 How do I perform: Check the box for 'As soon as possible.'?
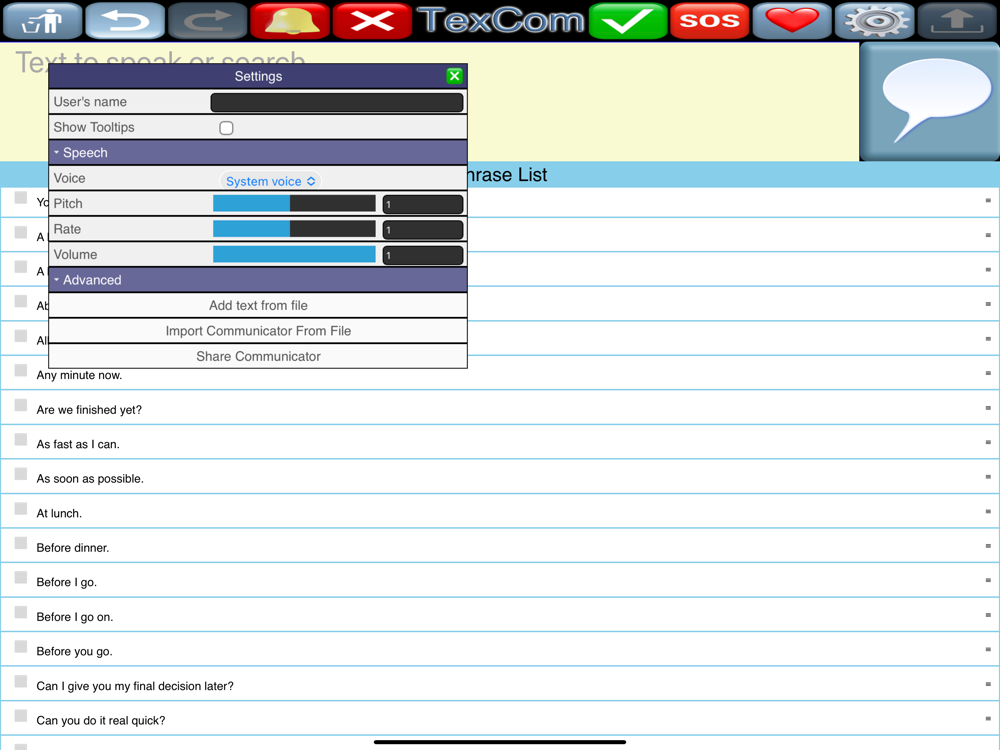[x=21, y=474]
